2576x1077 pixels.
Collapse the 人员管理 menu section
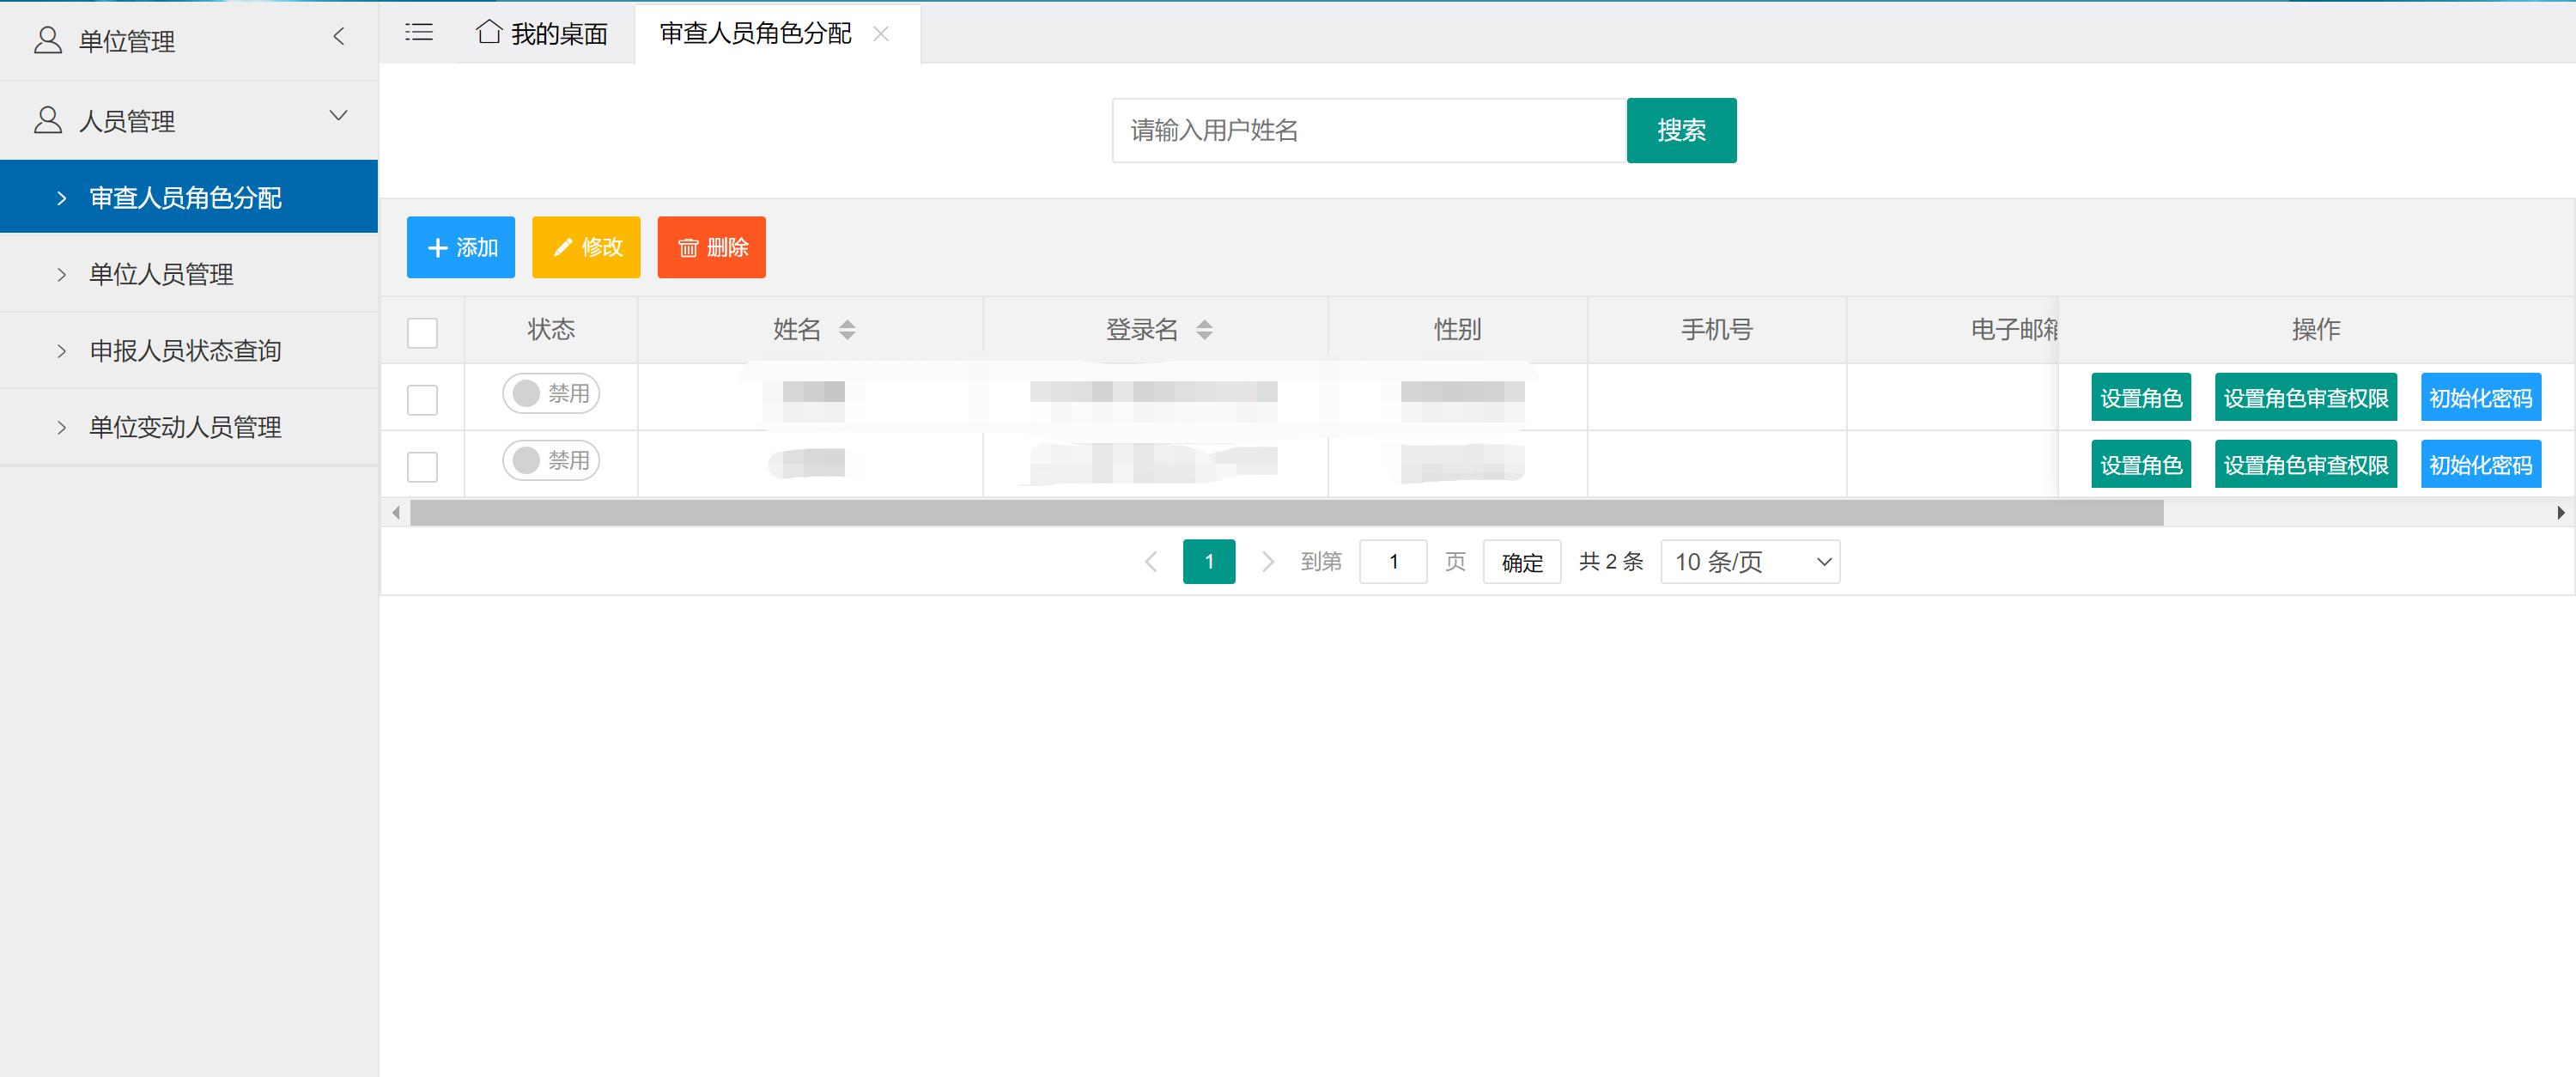coord(338,117)
